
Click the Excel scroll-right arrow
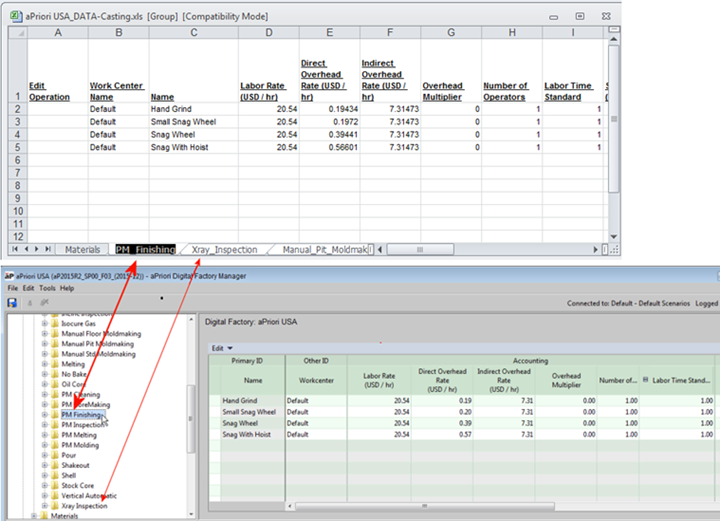[596, 249]
